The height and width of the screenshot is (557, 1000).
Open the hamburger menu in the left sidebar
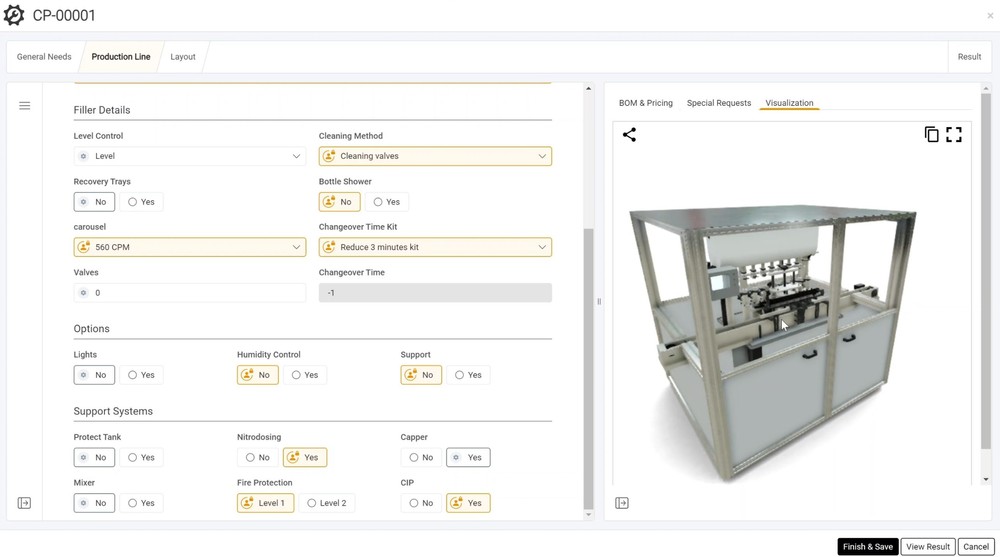(25, 106)
